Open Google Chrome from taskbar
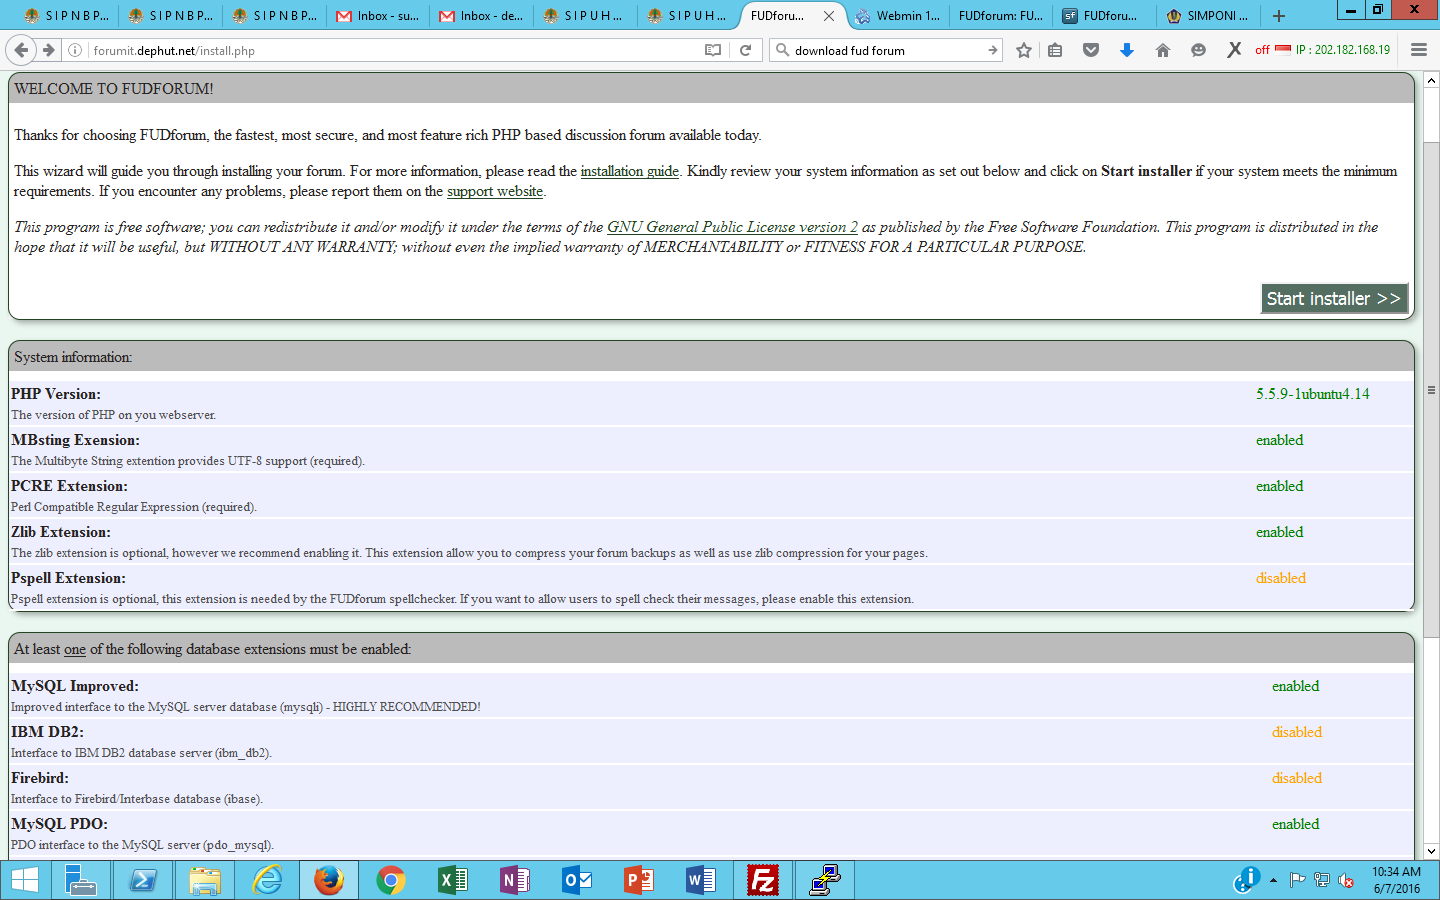The image size is (1440, 900). (x=391, y=881)
